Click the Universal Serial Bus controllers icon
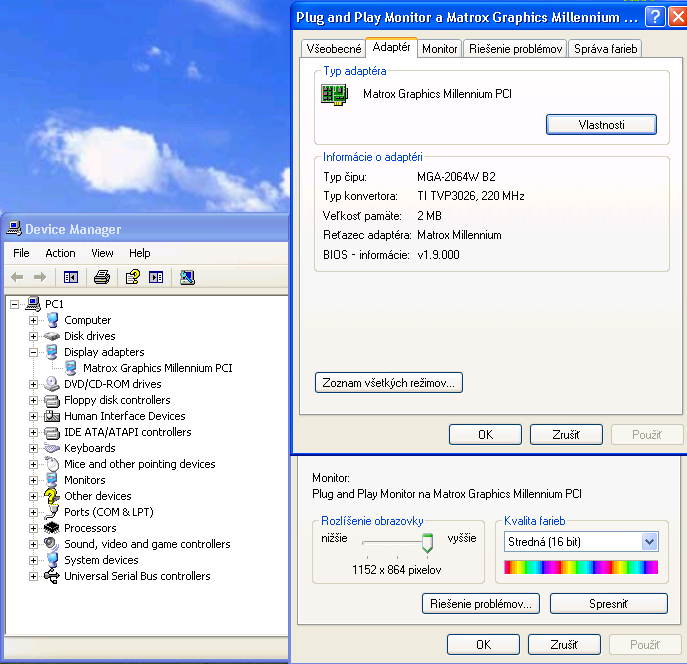The height and width of the screenshot is (664, 687). tap(52, 576)
